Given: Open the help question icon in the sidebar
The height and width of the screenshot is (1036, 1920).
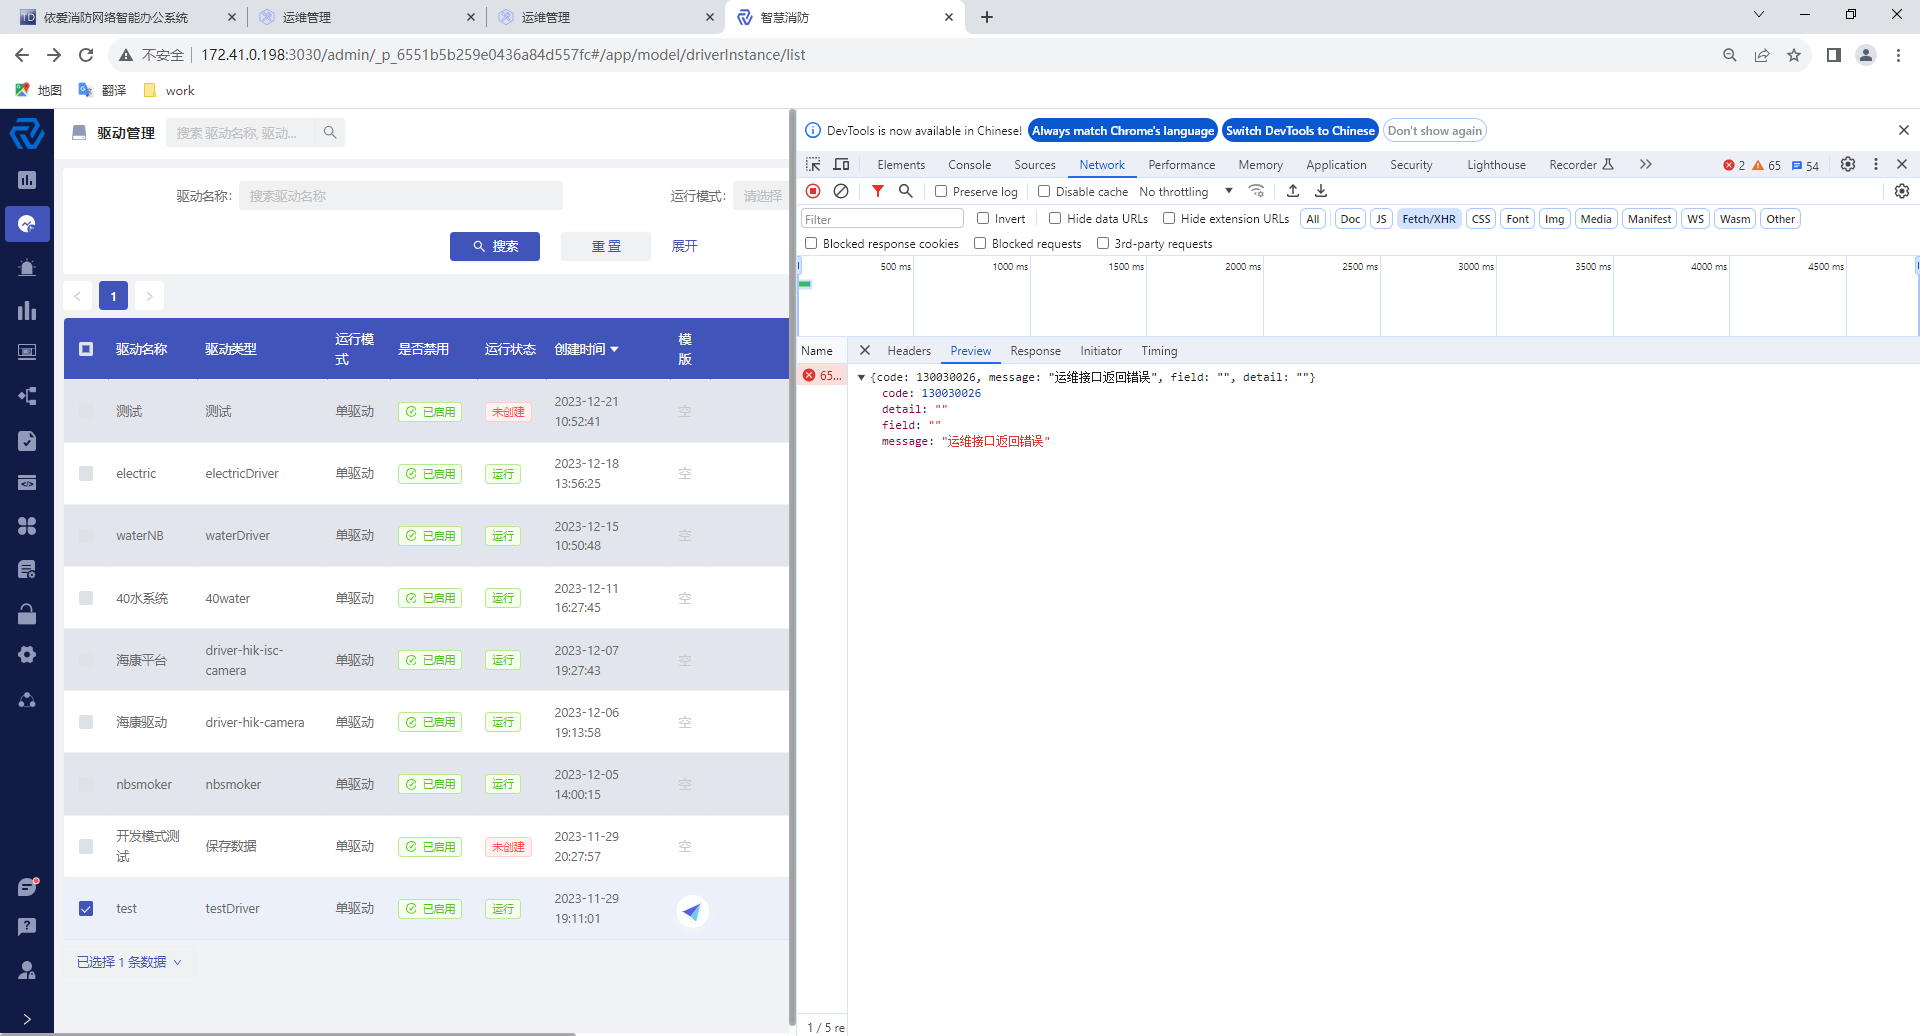Looking at the screenshot, I should point(27,926).
